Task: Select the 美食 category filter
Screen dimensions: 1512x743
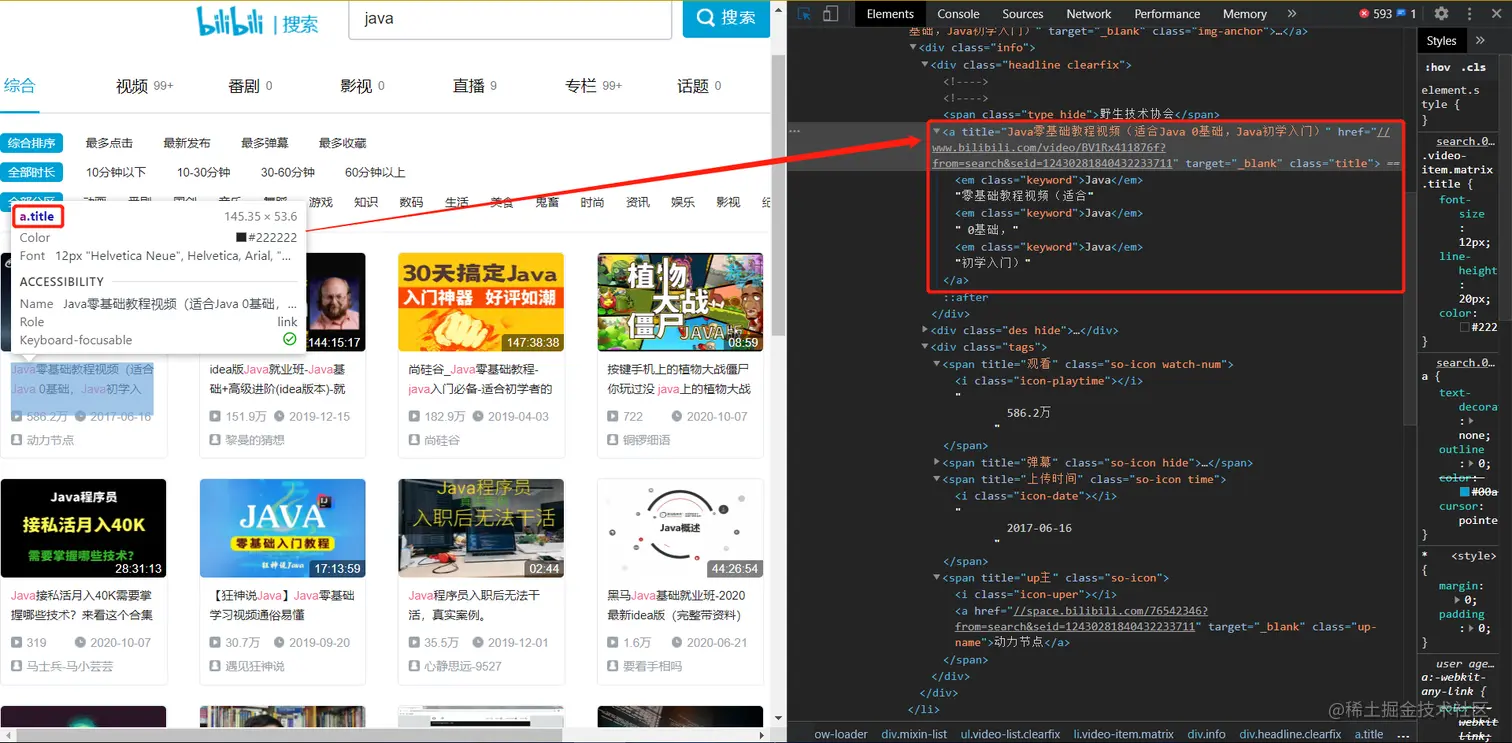Action: (502, 202)
